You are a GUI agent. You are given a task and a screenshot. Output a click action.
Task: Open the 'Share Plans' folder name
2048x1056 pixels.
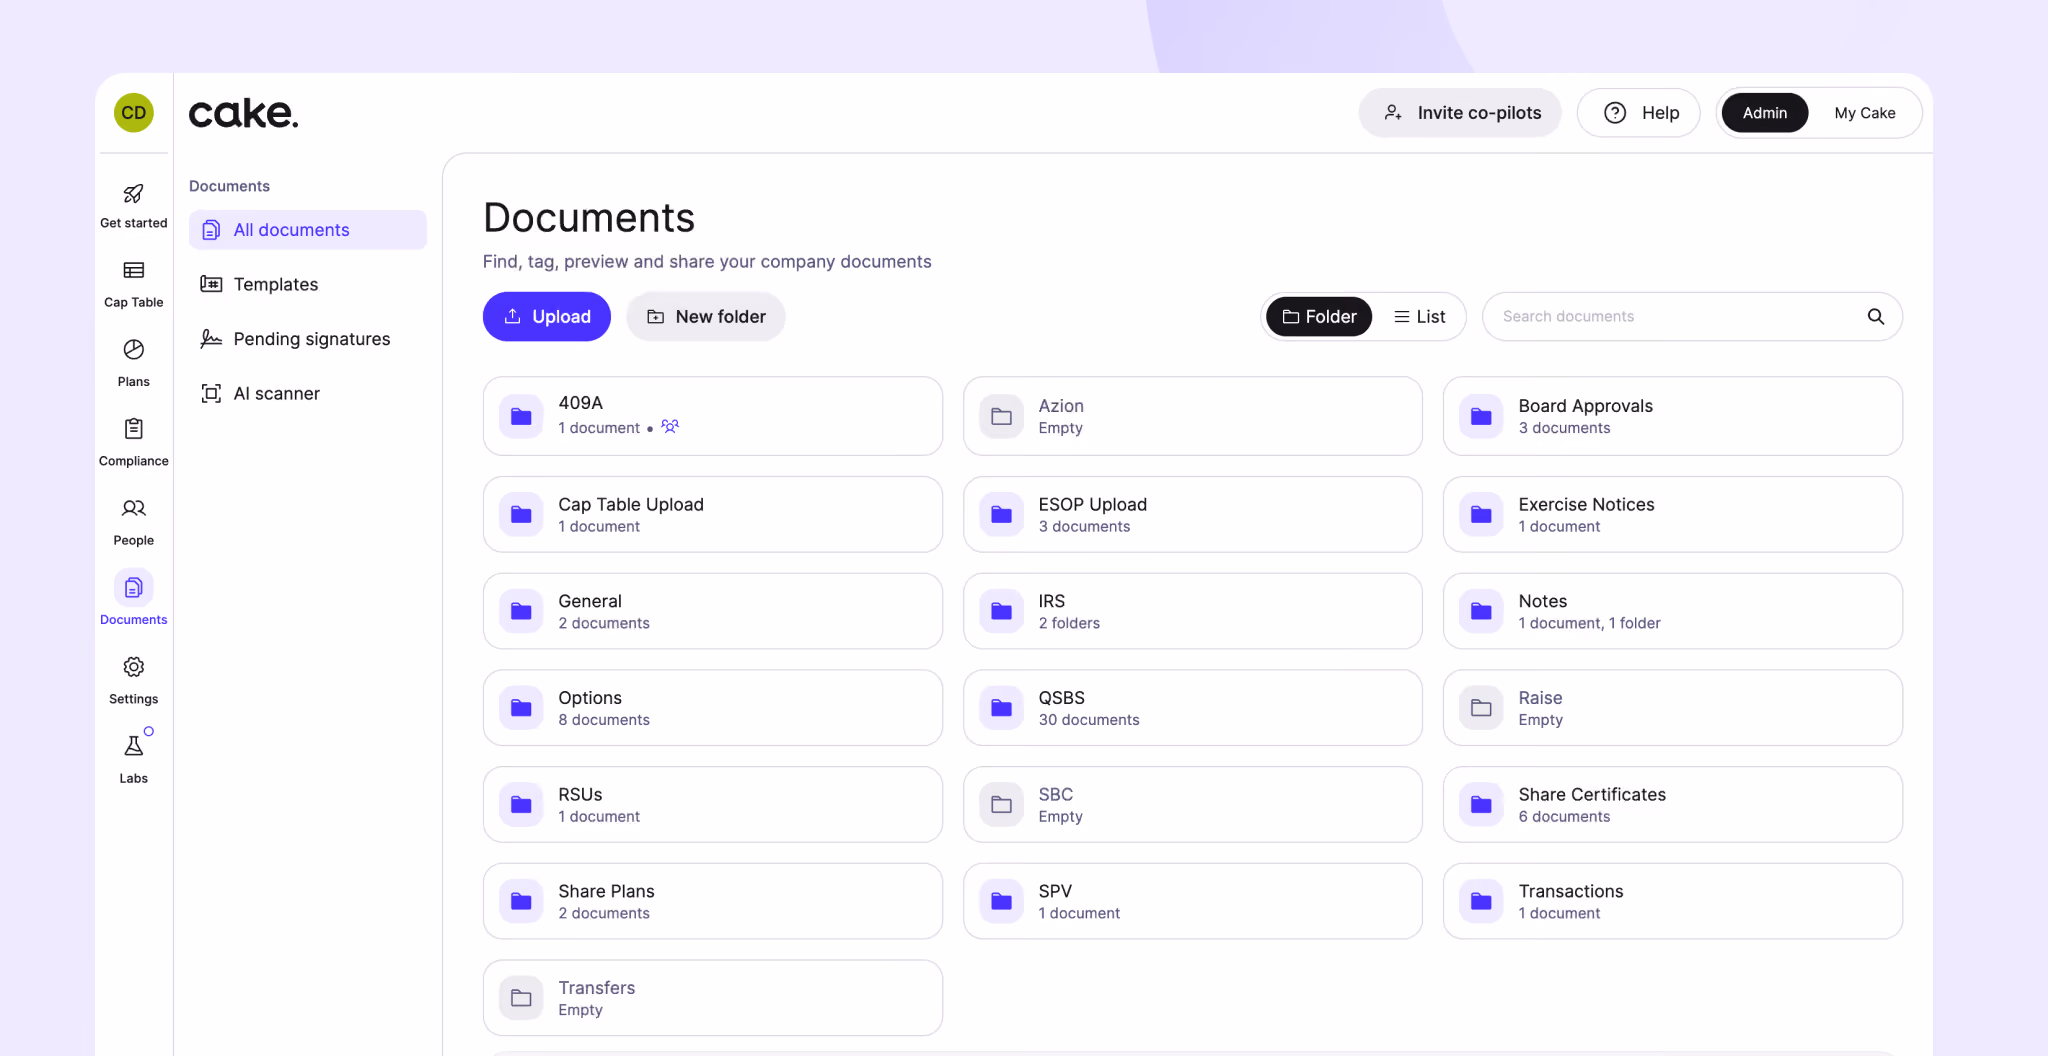pyautogui.click(x=607, y=891)
